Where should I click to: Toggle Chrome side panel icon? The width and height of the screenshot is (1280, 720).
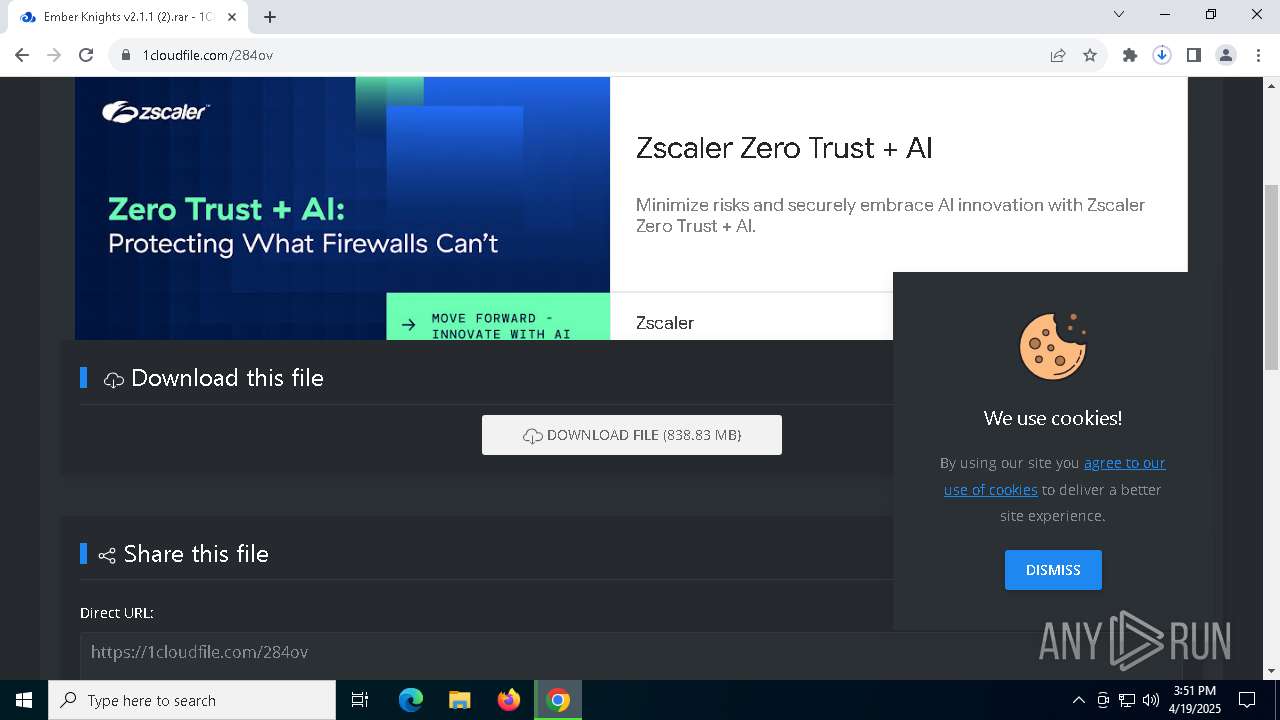click(1194, 55)
